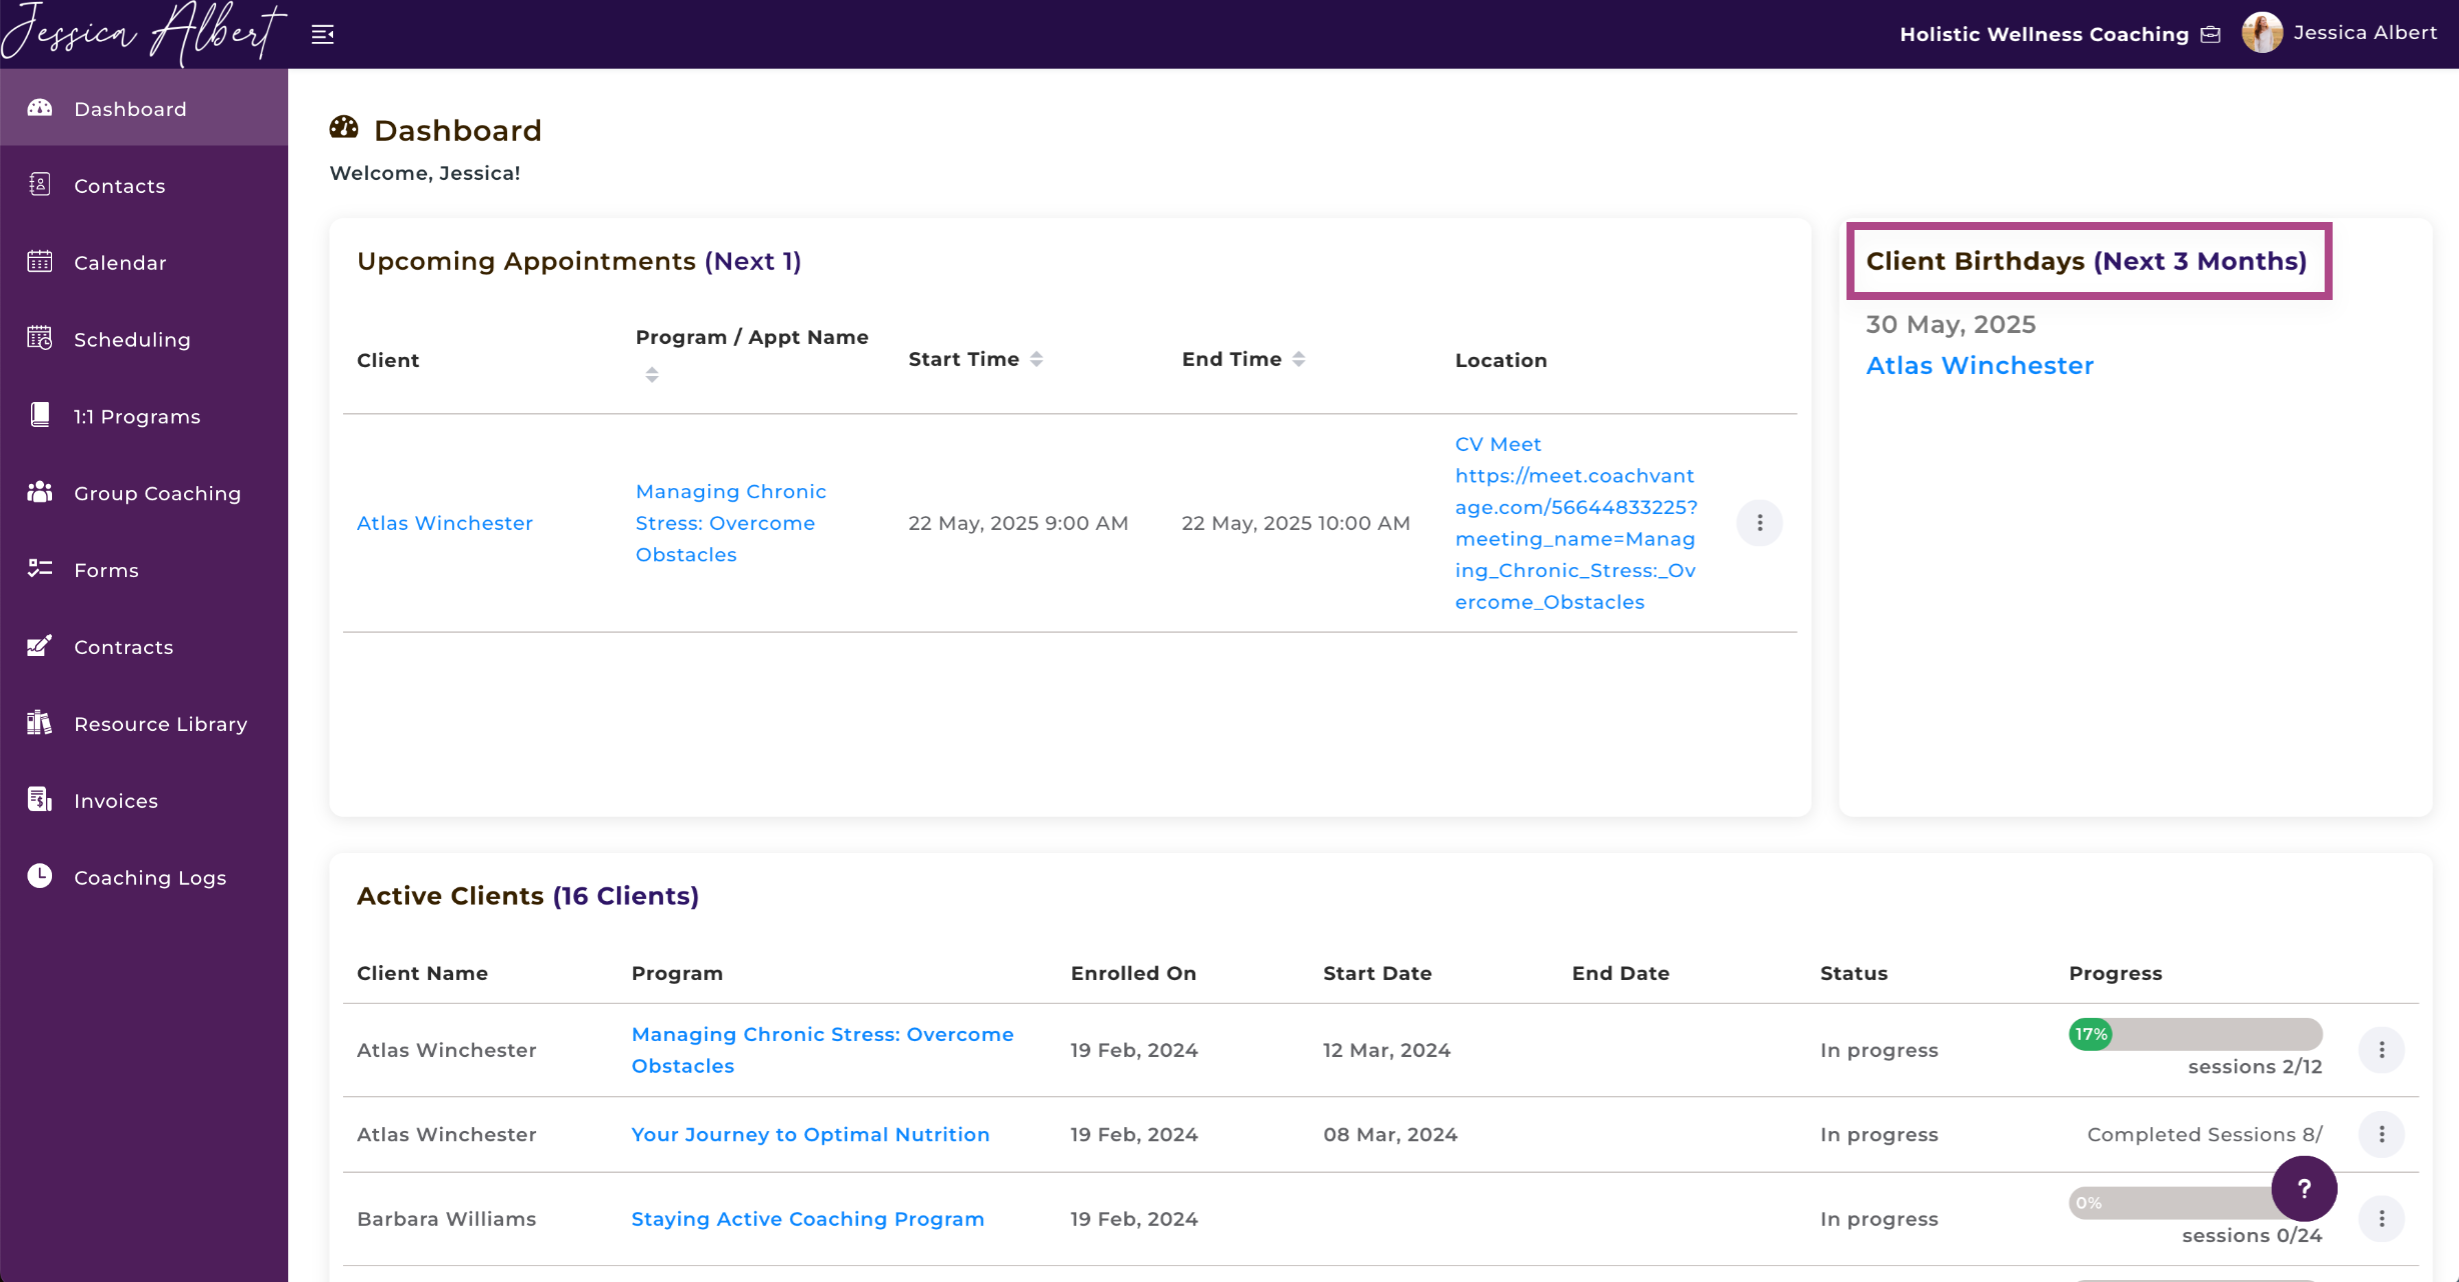Click the Invoices document icon

[x=40, y=800]
